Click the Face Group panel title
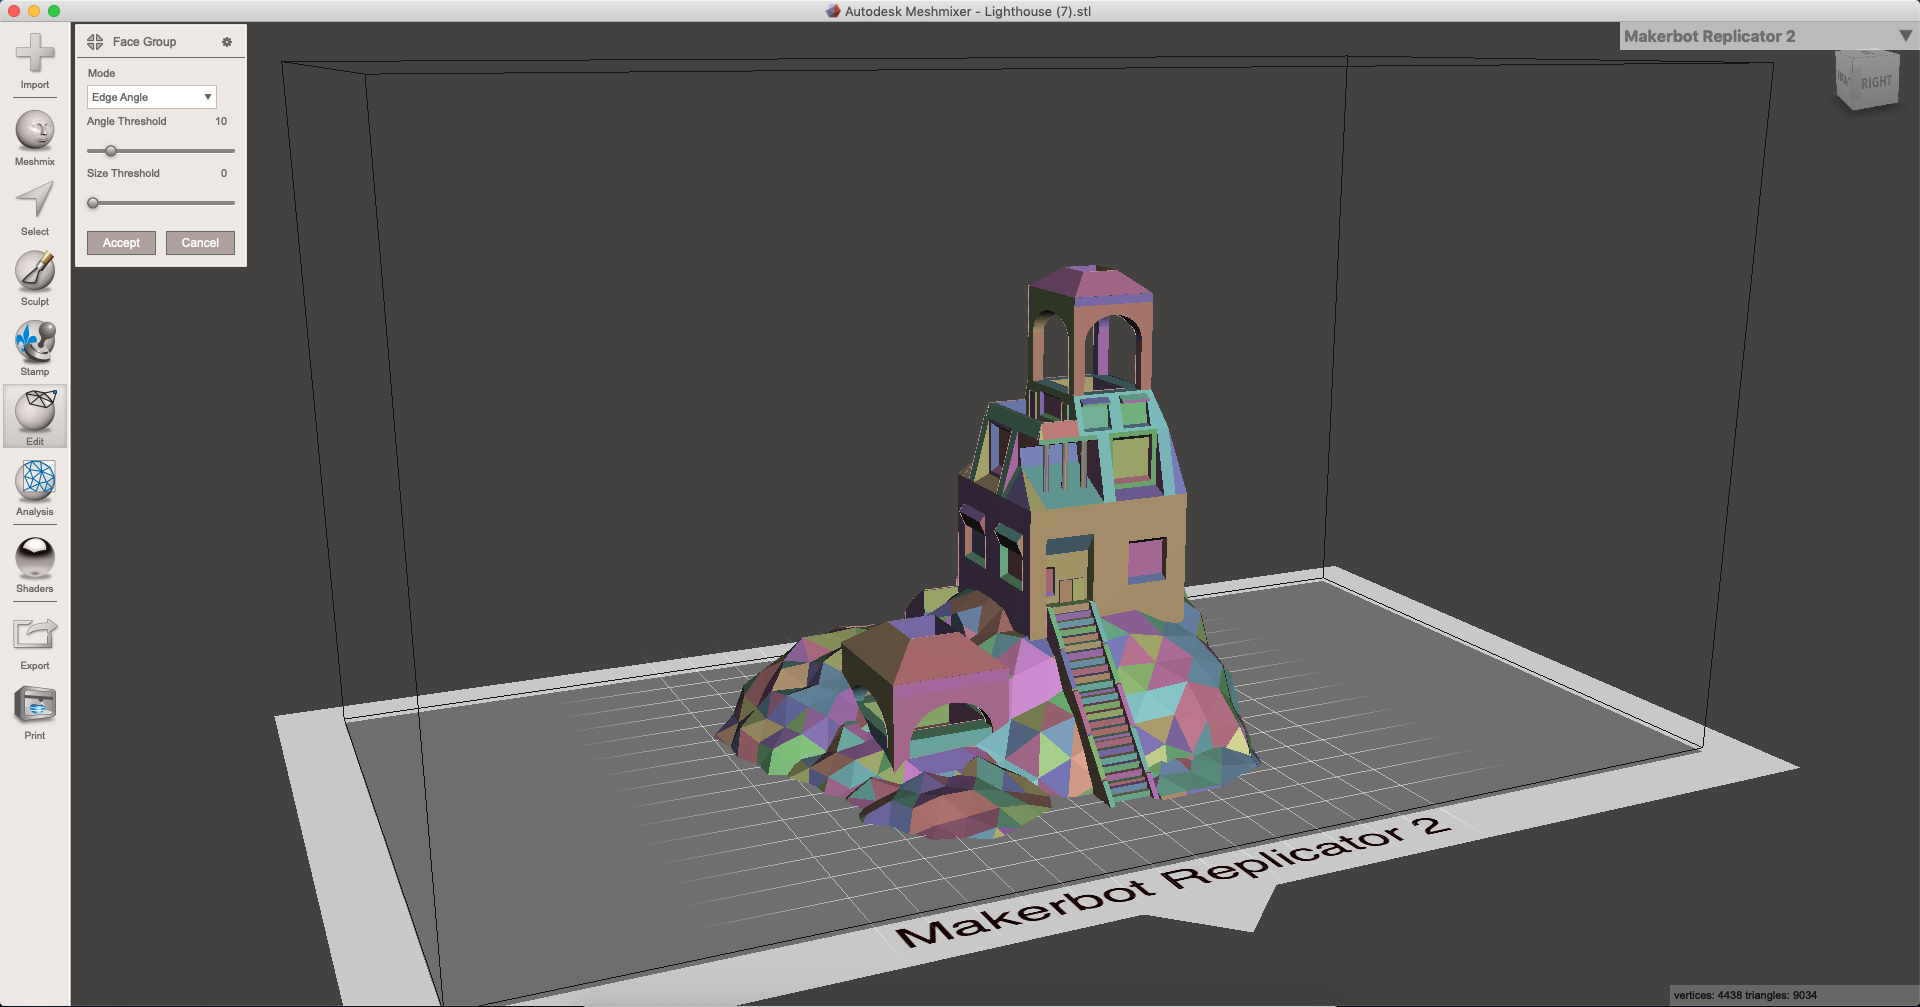Viewport: 1920px width, 1007px height. click(144, 42)
